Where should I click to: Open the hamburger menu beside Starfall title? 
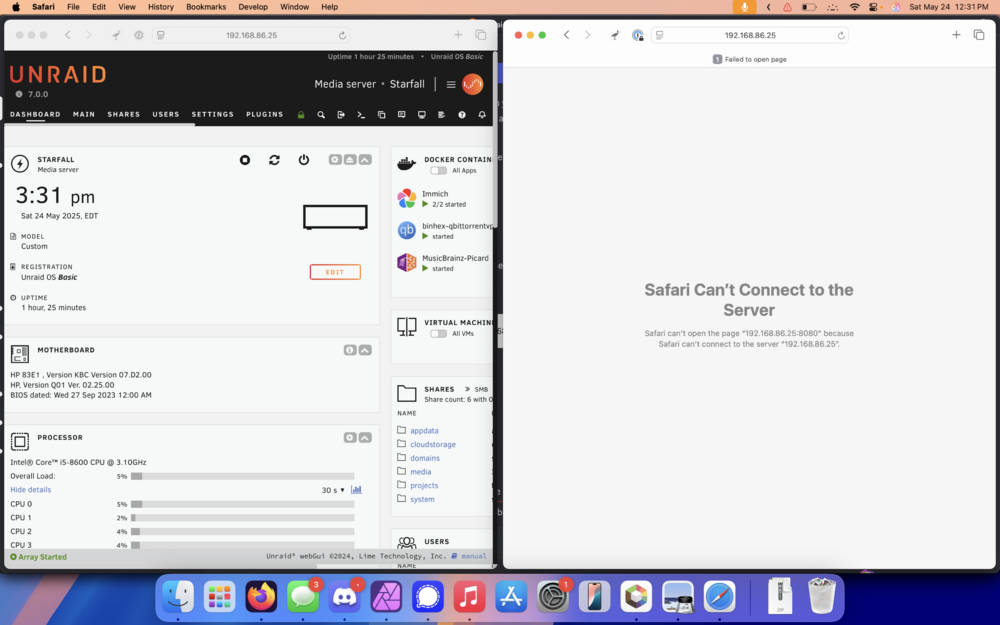pyautogui.click(x=451, y=84)
